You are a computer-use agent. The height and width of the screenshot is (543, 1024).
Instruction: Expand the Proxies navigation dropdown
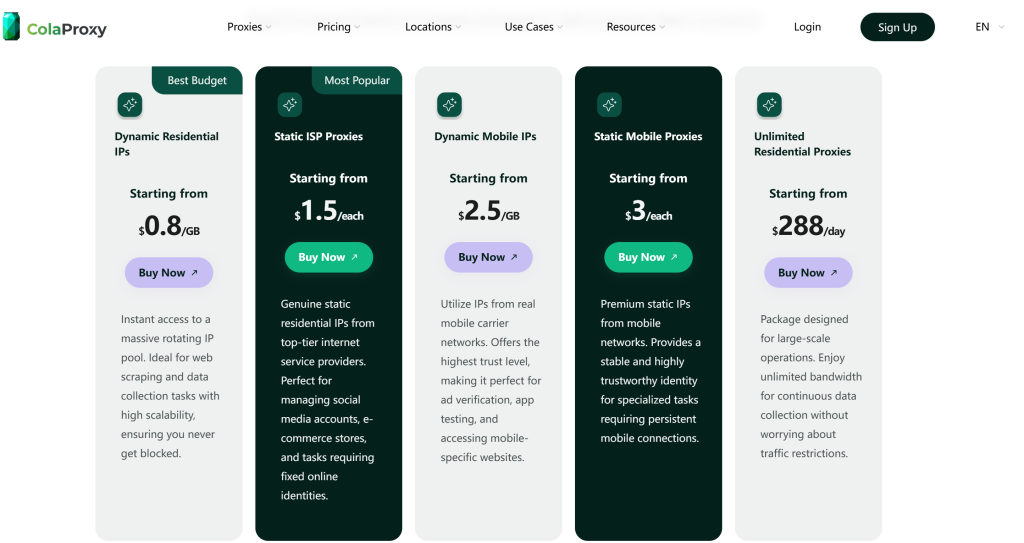tap(249, 27)
